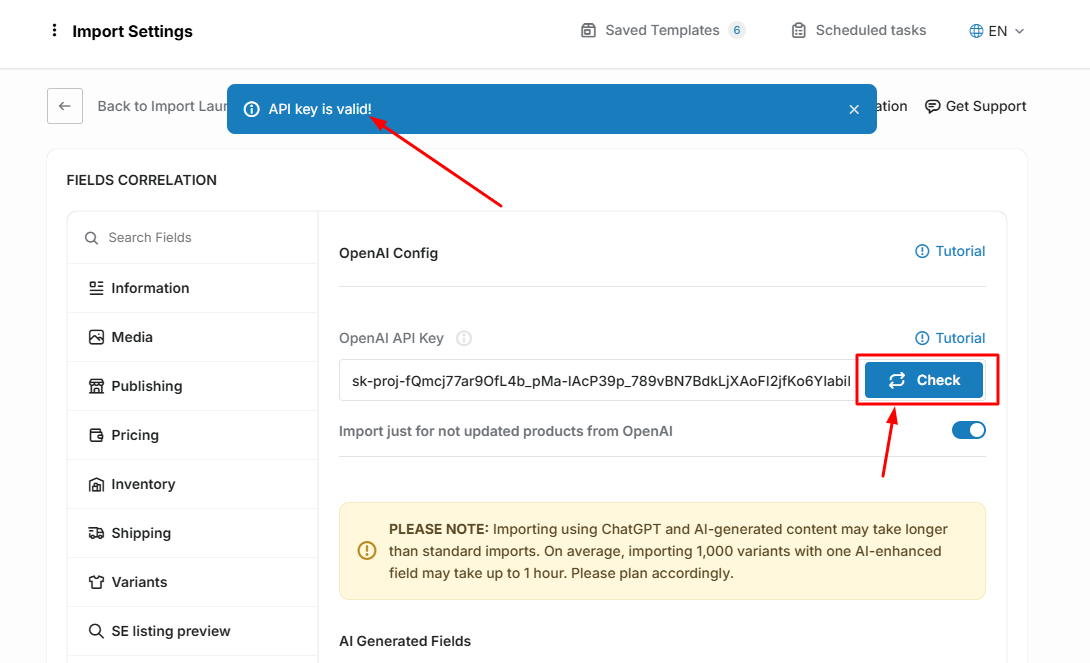Open Saved Templates
This screenshot has width=1090, height=663.
662,31
